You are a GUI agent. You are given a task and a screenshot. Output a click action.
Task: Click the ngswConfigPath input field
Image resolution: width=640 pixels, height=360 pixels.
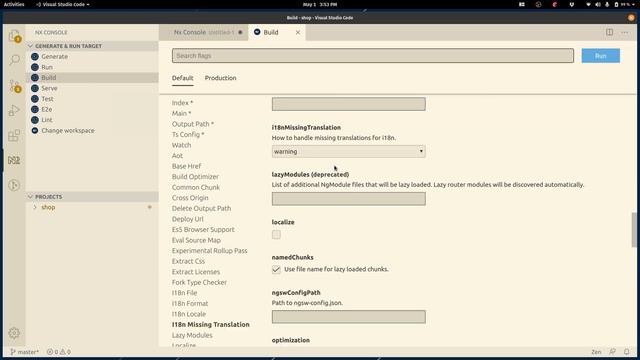[349, 317]
